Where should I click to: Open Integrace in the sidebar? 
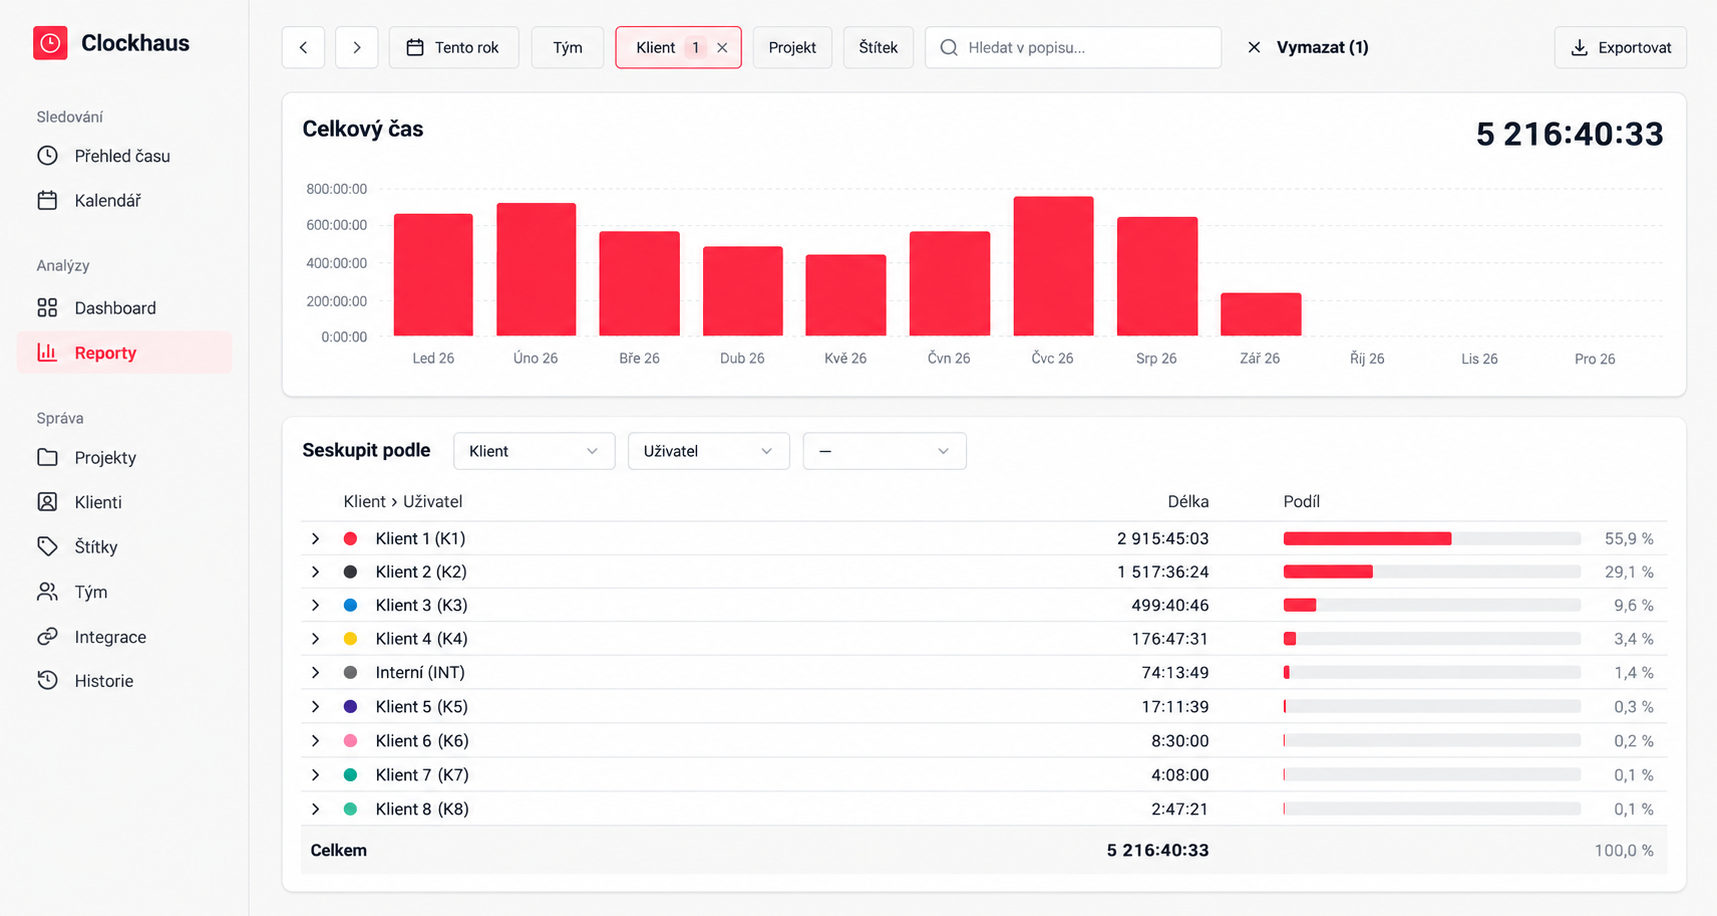124,636
